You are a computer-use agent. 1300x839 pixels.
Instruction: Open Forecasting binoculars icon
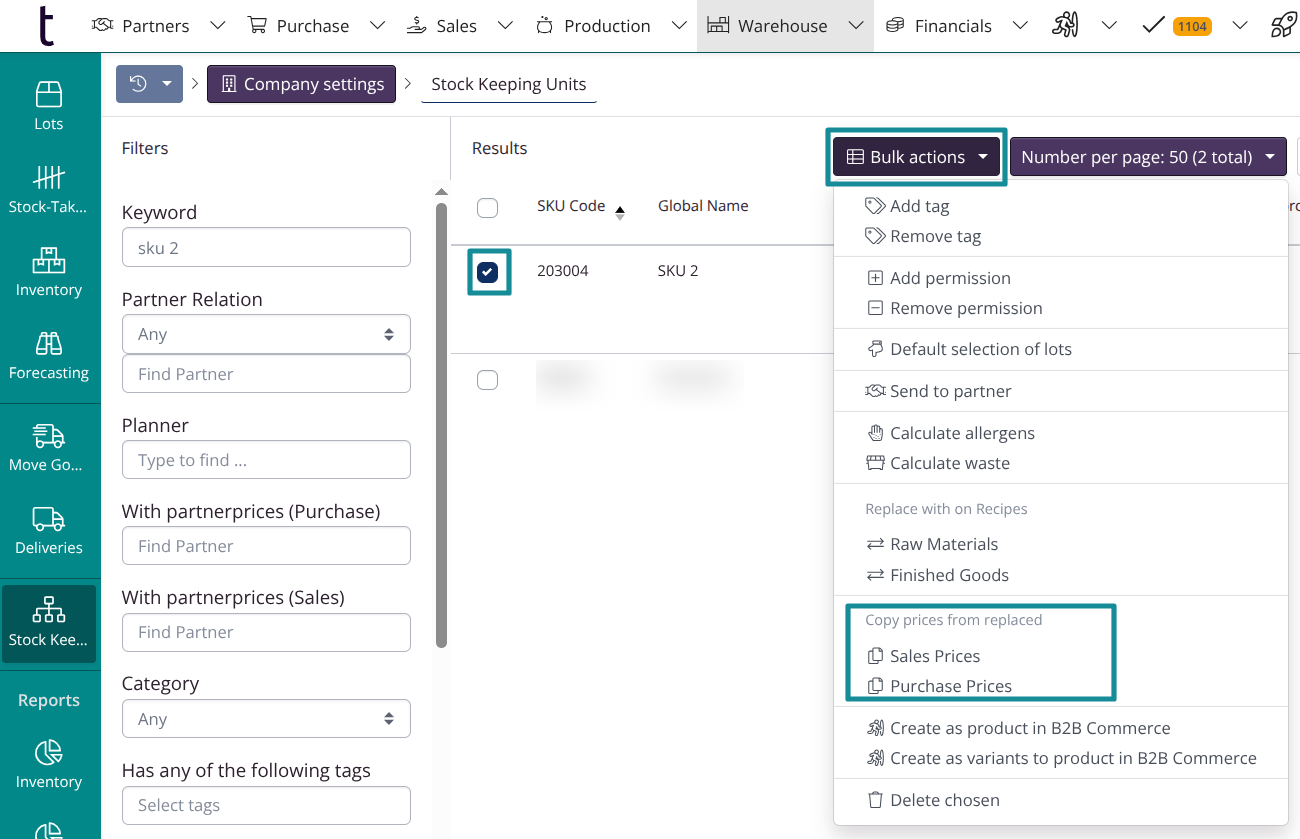click(x=48, y=343)
